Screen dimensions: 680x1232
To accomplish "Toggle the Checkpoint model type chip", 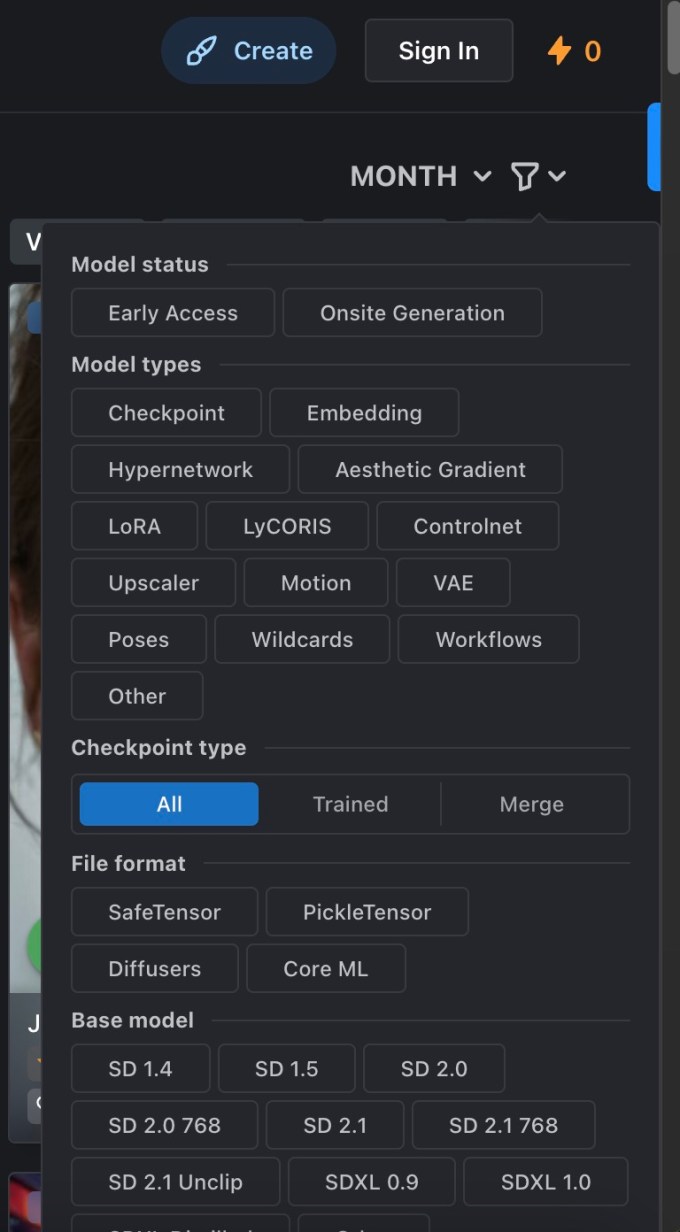I will [x=166, y=413].
